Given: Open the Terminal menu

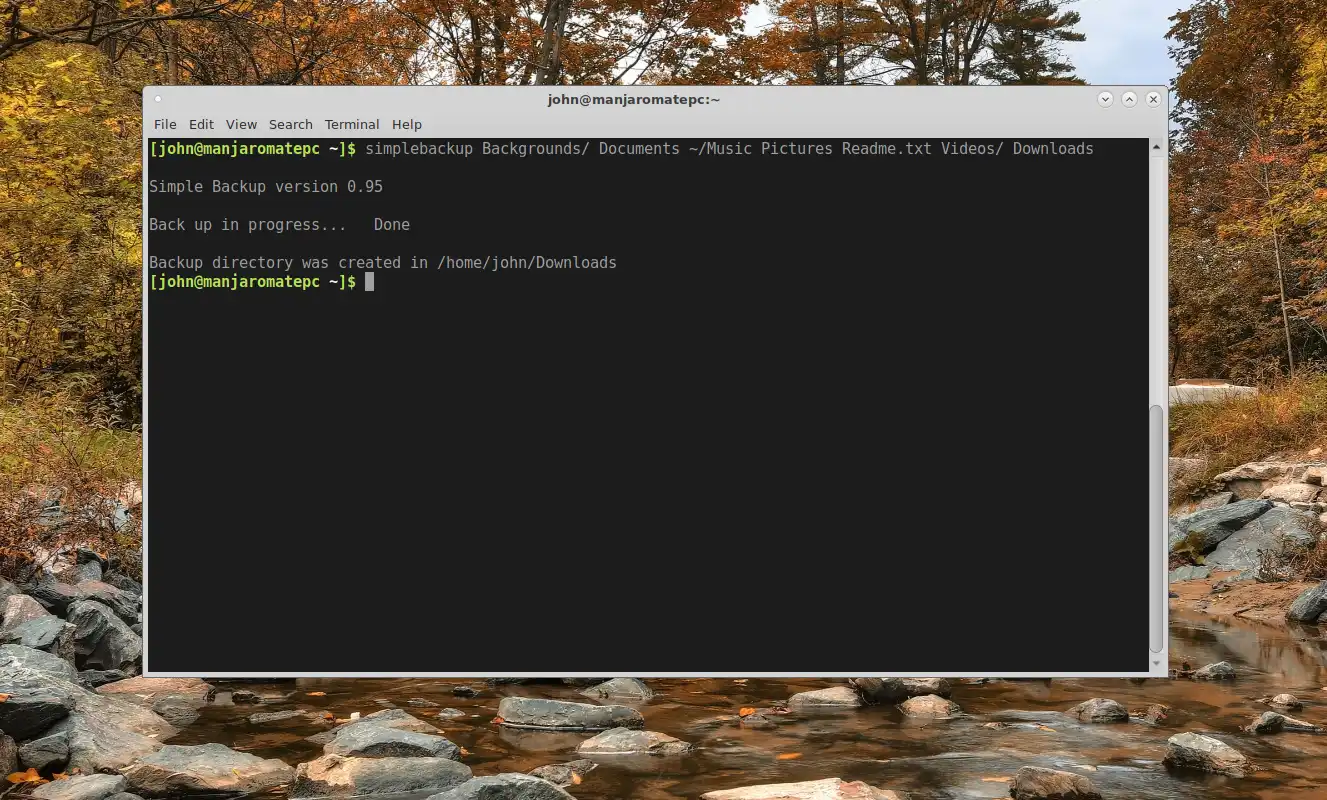Looking at the screenshot, I should click(352, 124).
